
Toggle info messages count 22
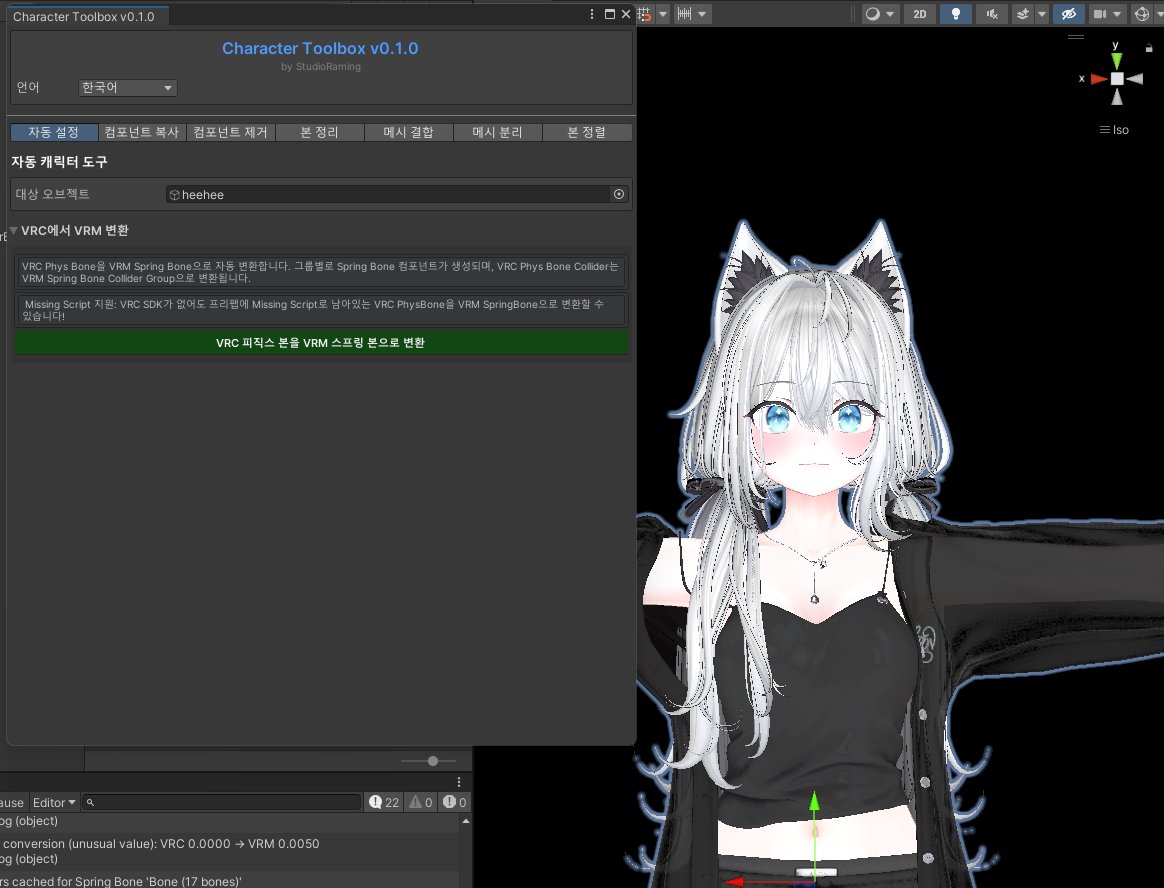coord(384,803)
